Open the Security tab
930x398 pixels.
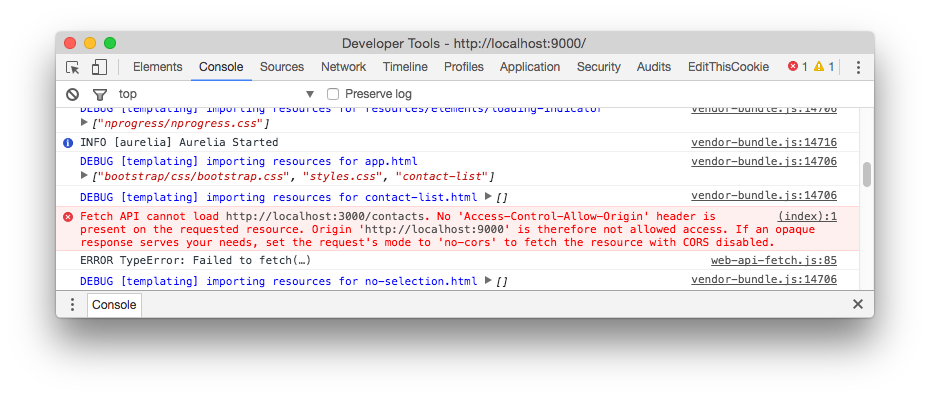pos(598,67)
